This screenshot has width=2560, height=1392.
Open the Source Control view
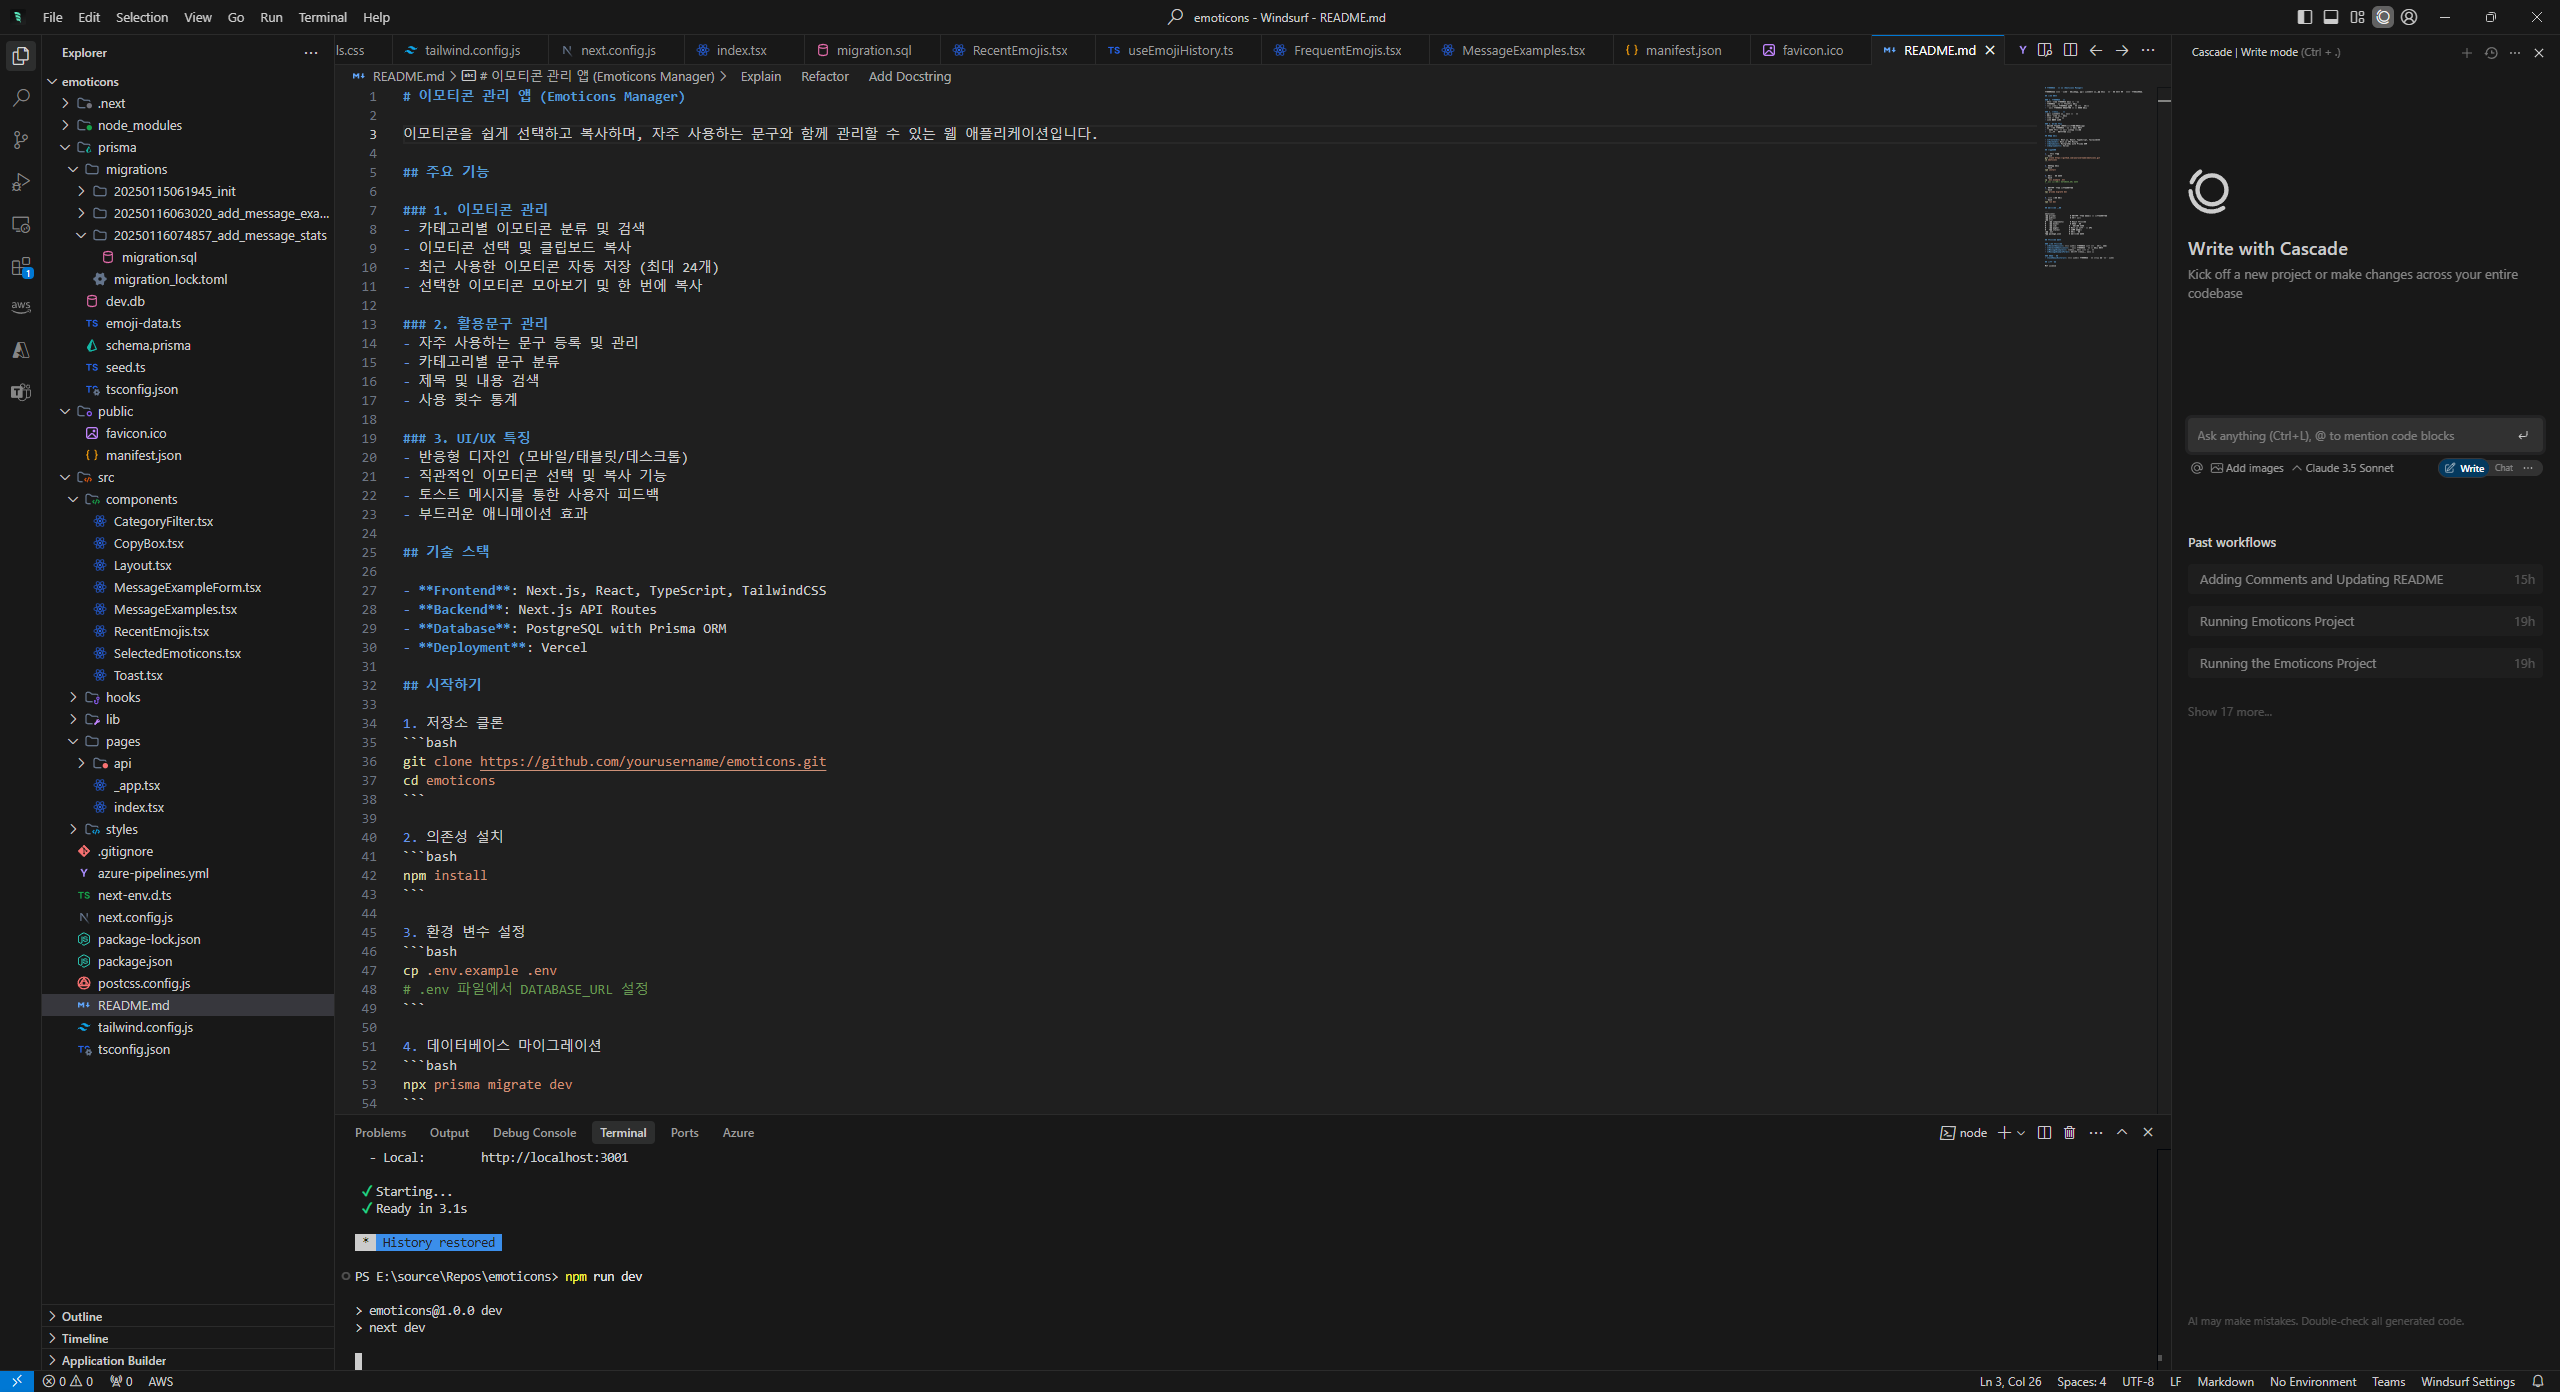coord(20,140)
